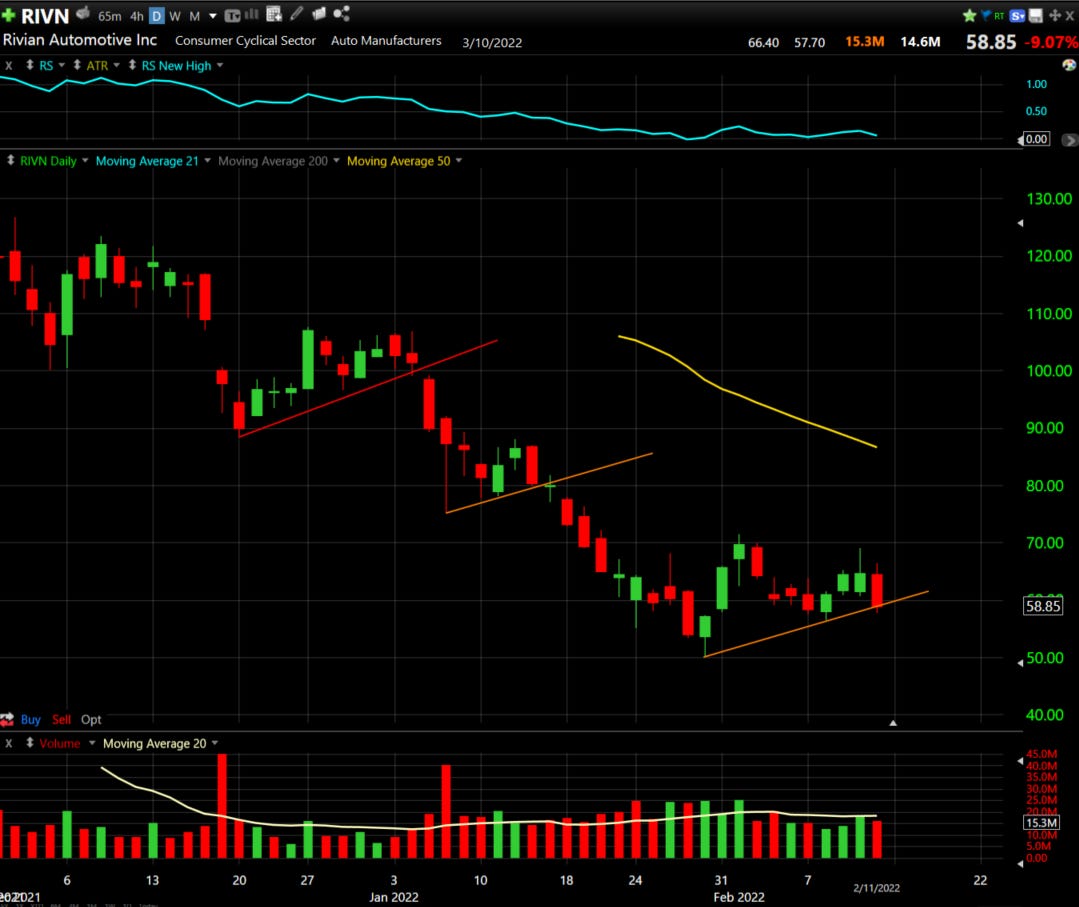Select the D daily timeframe

pos(157,16)
